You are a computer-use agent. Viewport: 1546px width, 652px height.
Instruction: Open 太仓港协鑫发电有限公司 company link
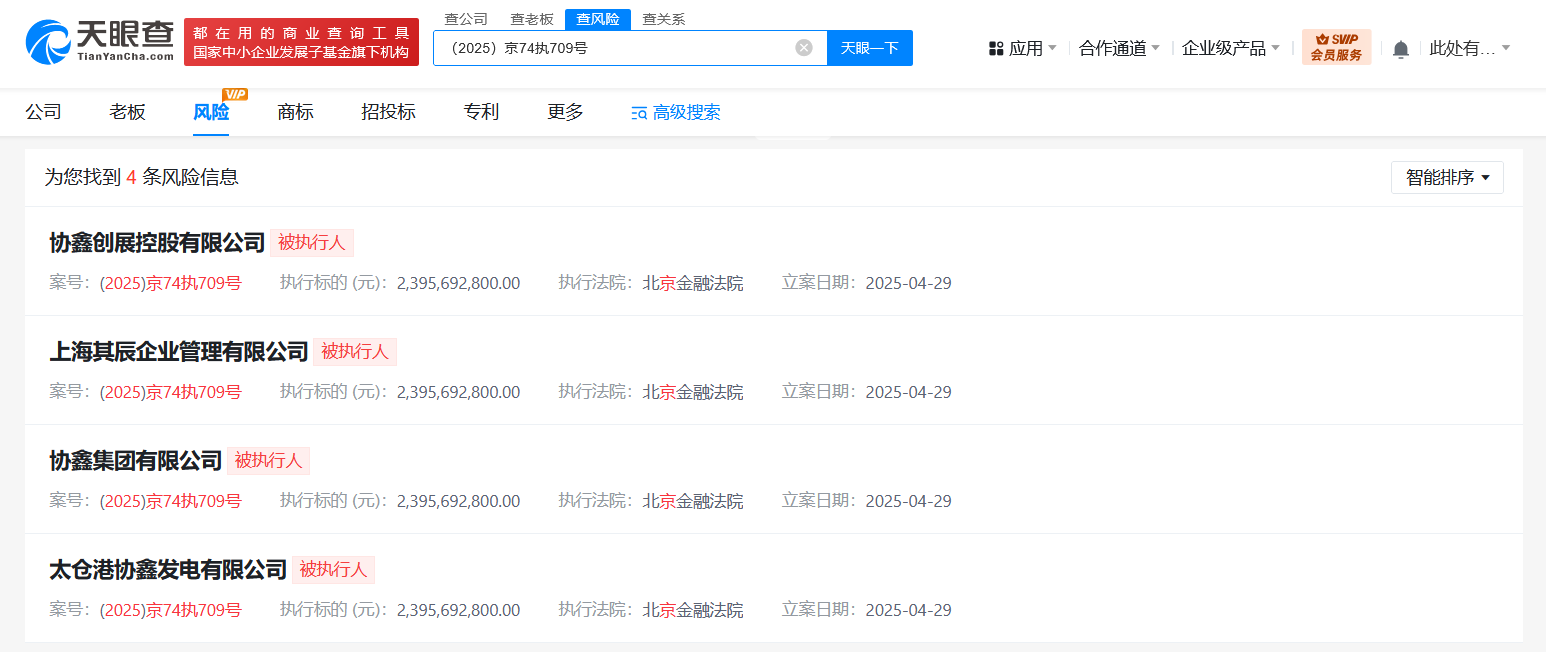tap(168, 570)
